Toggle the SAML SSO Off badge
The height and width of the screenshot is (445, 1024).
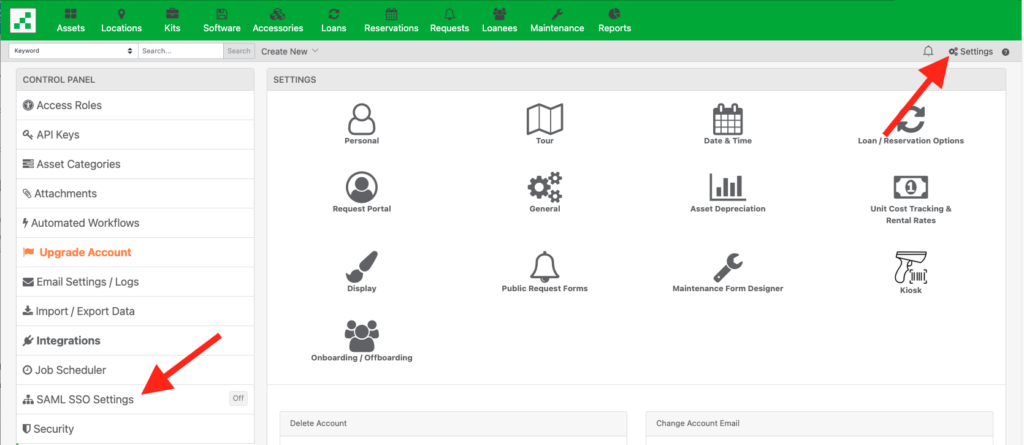238,399
